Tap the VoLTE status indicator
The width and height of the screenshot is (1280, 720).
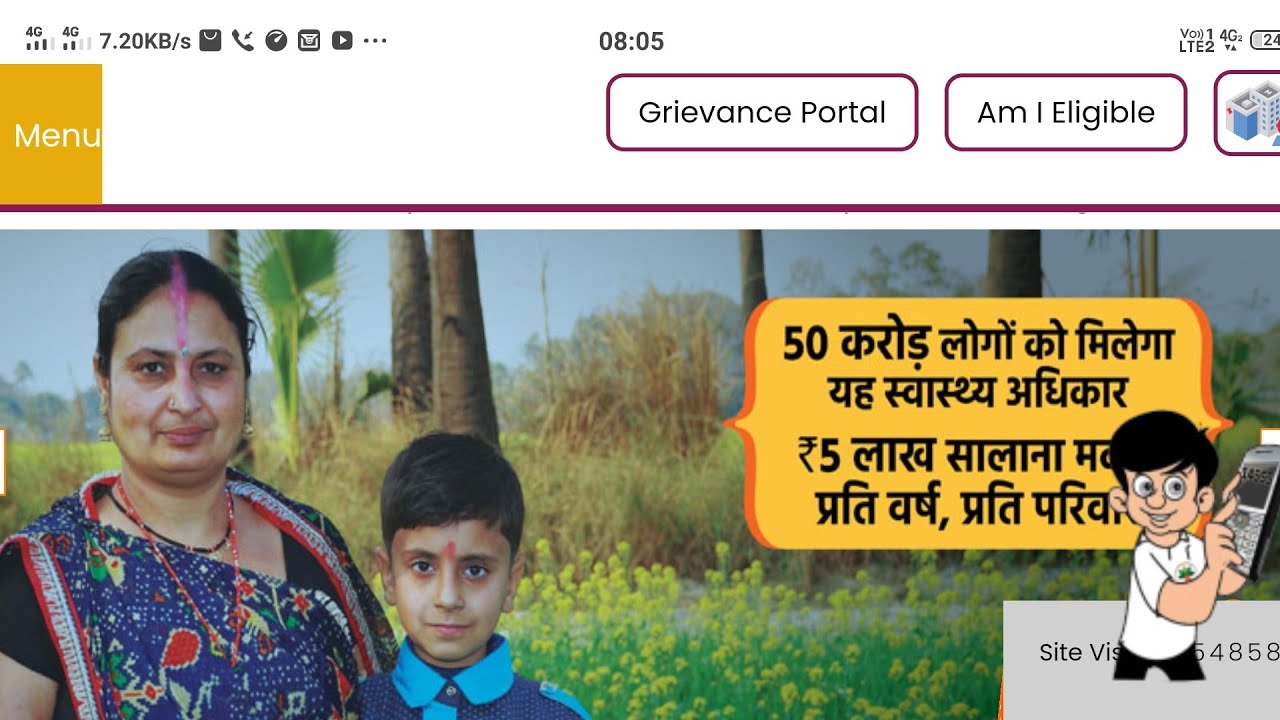tap(1197, 40)
